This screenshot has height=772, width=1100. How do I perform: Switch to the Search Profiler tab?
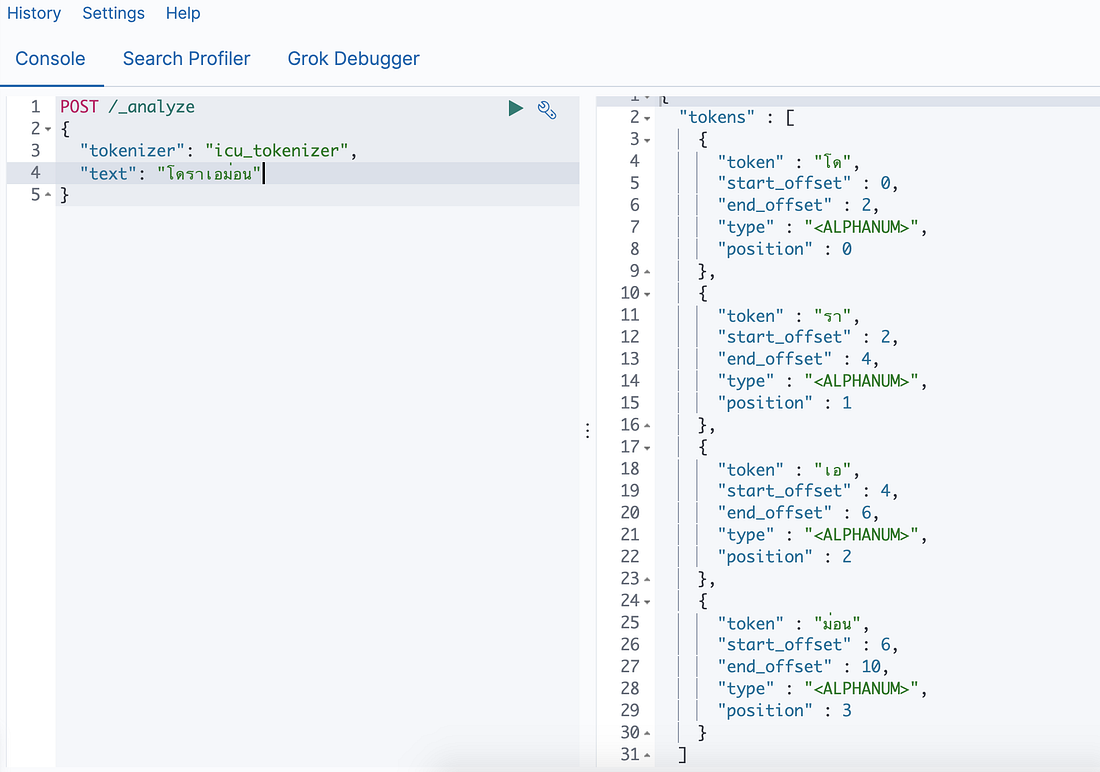186,59
